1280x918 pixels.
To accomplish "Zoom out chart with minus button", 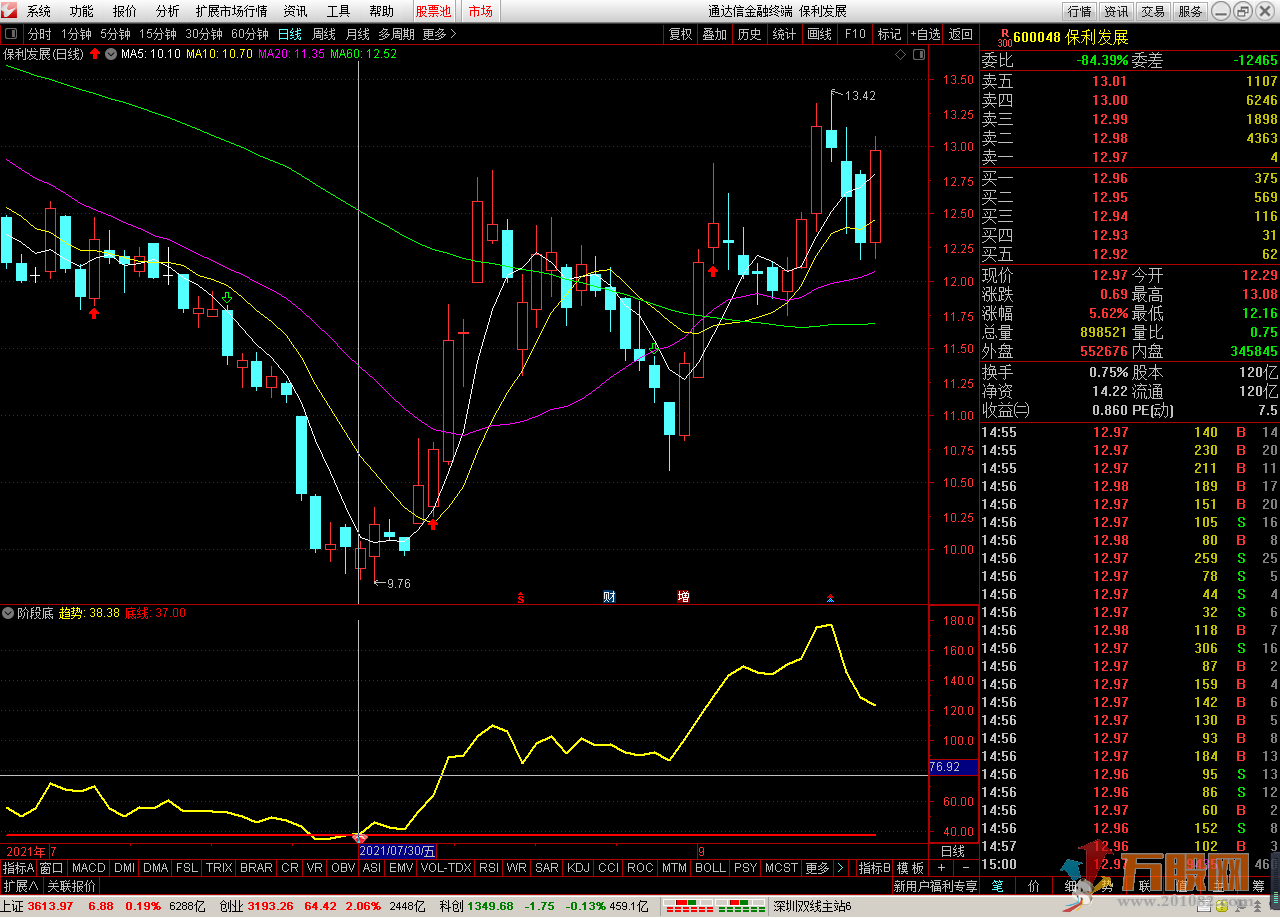I will point(965,867).
